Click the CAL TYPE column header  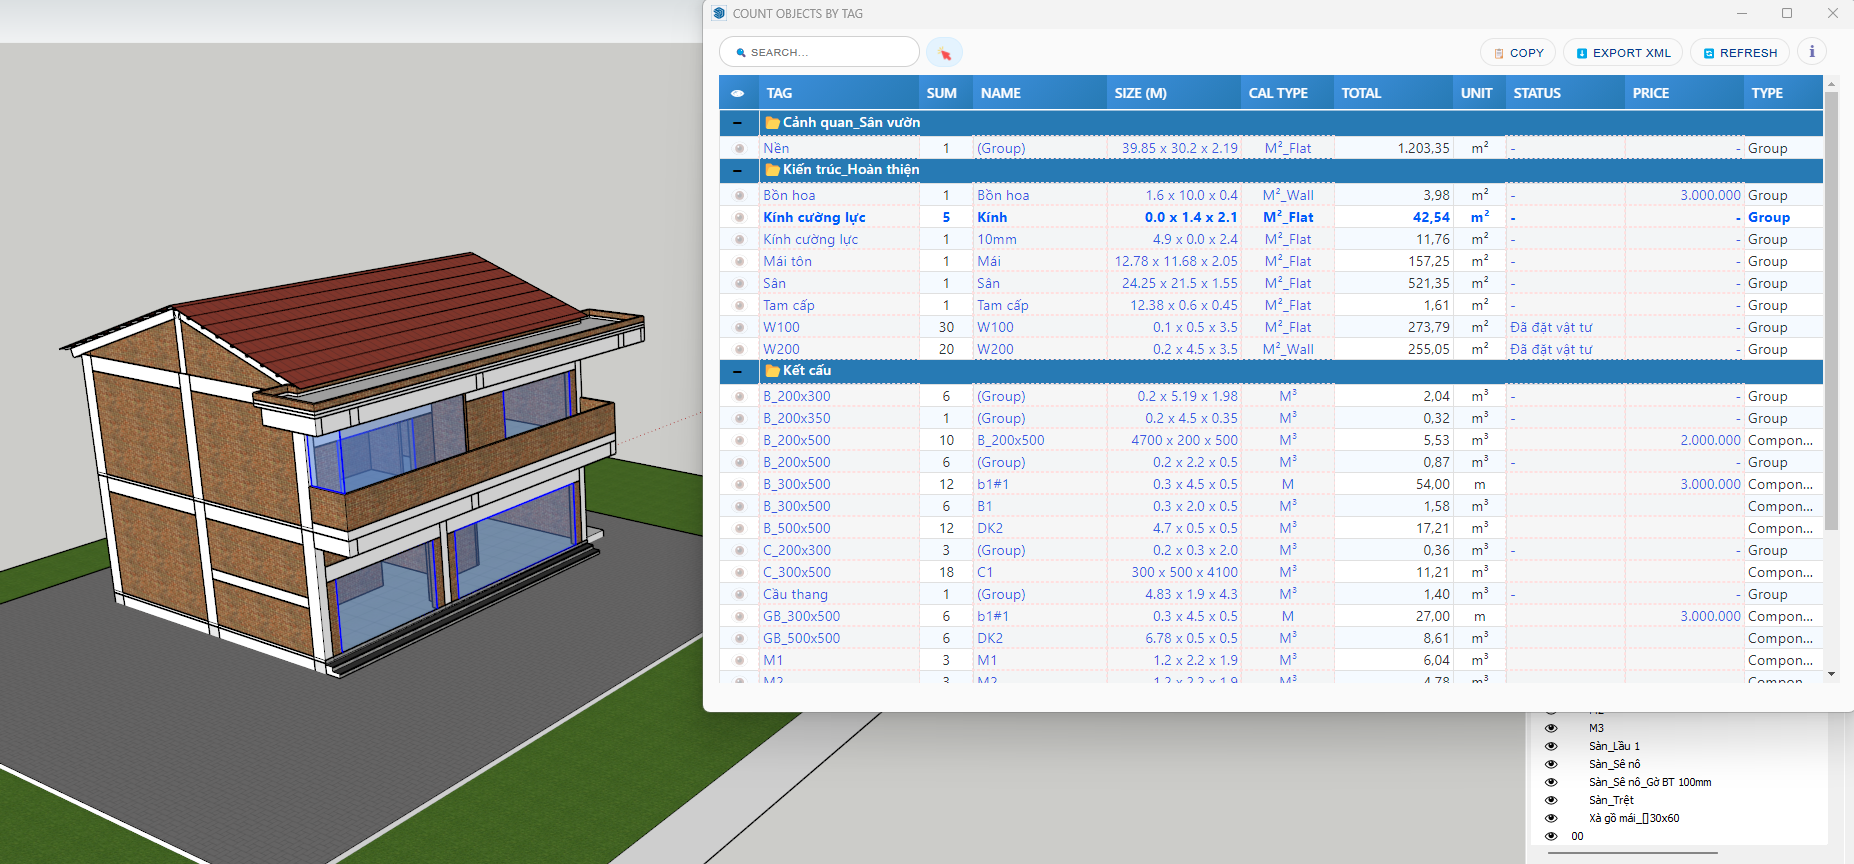[x=1278, y=93]
